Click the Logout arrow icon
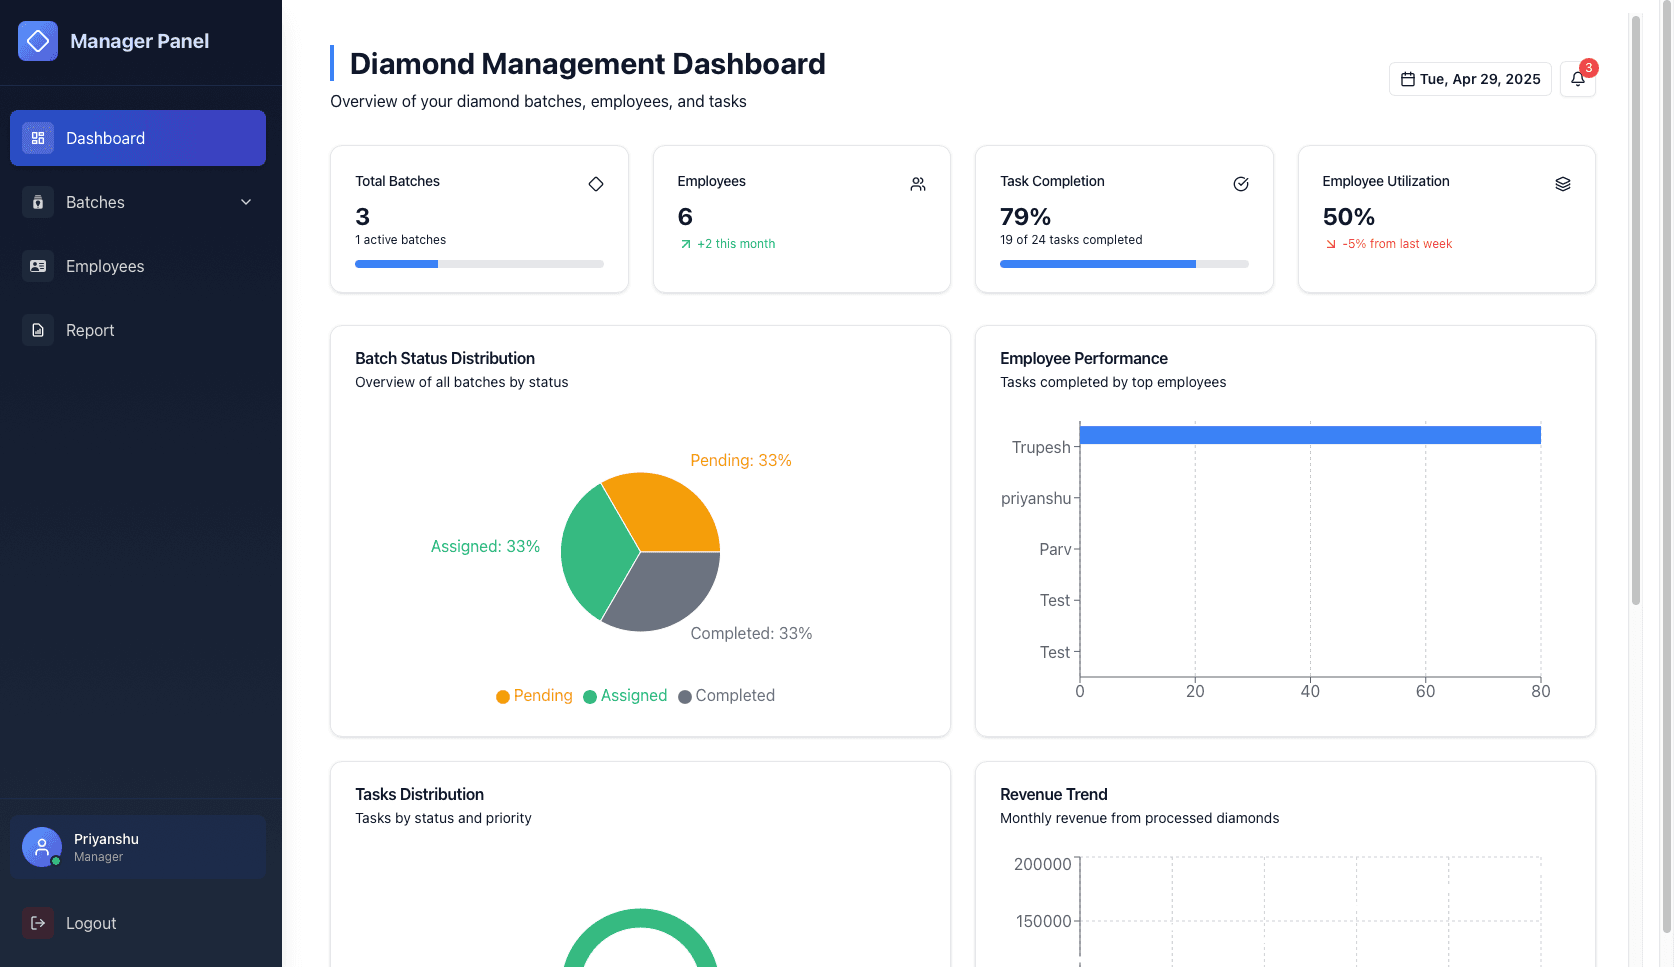Viewport: 1674px width, 967px height. (38, 923)
